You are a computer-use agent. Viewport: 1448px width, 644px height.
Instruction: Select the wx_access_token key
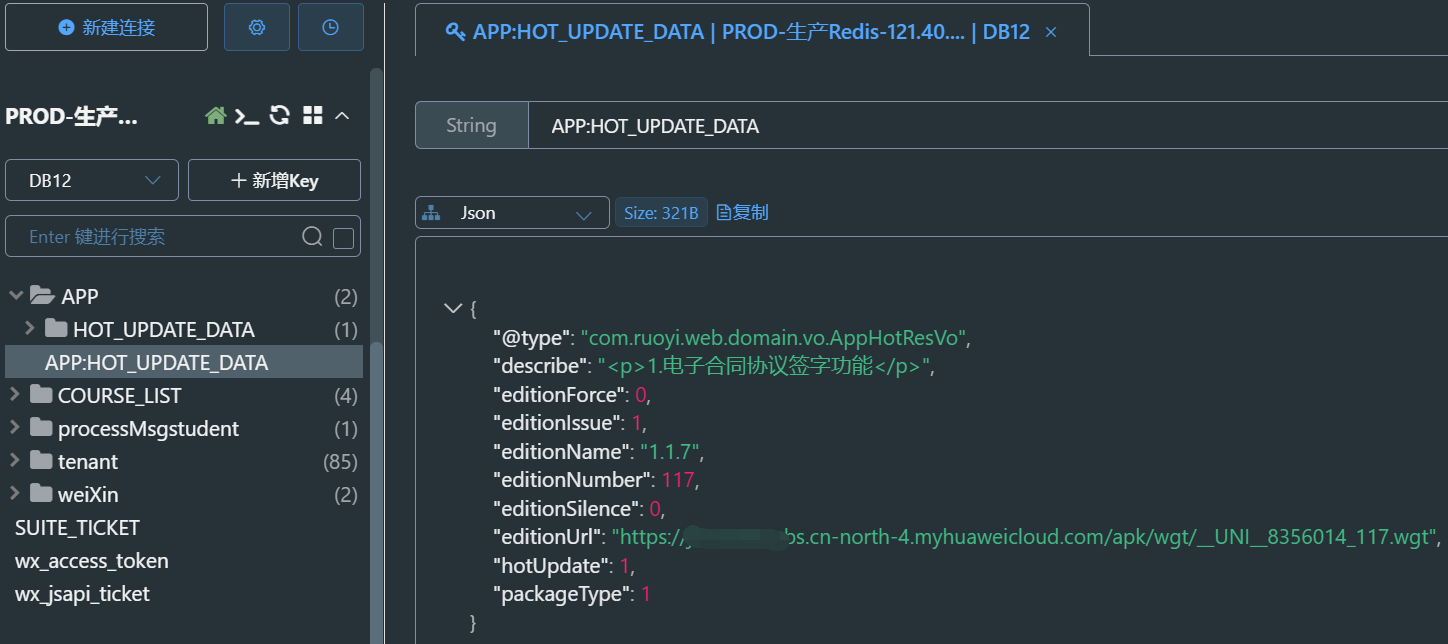(92, 561)
